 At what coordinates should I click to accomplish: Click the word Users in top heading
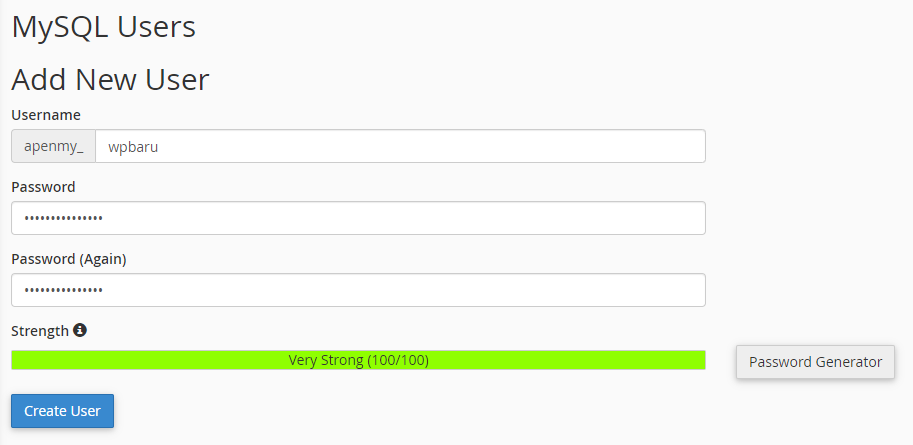[x=156, y=27]
